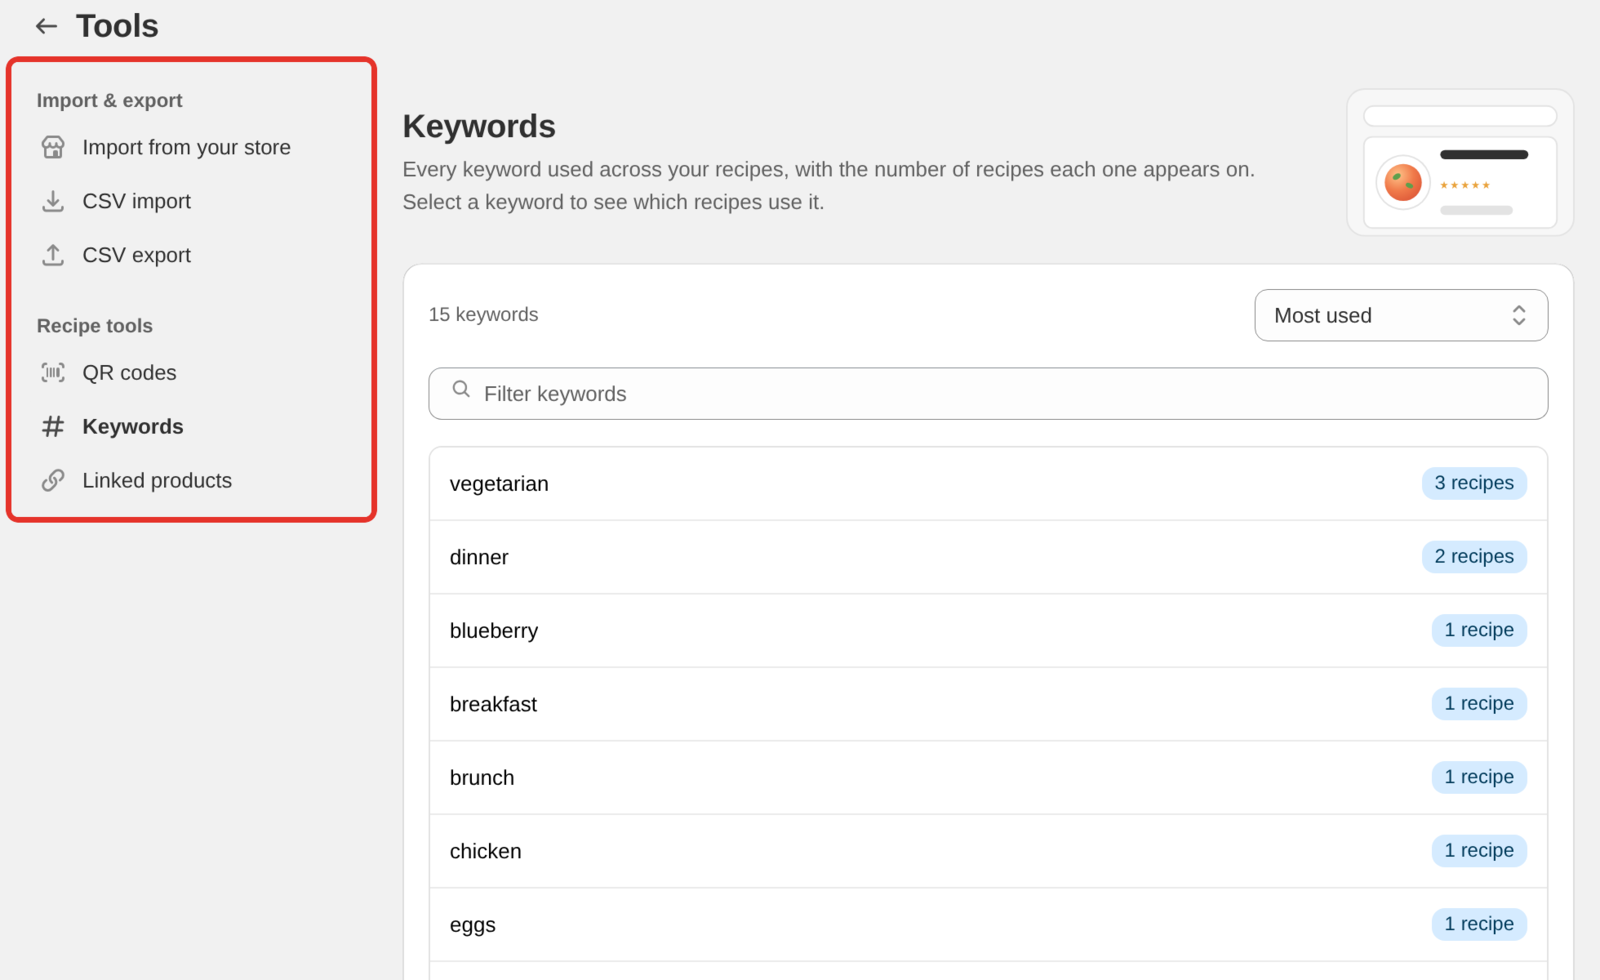Screen dimensions: 1600x980
Task: Click the 1 recipe badge for blueberry
Action: 1479,630
